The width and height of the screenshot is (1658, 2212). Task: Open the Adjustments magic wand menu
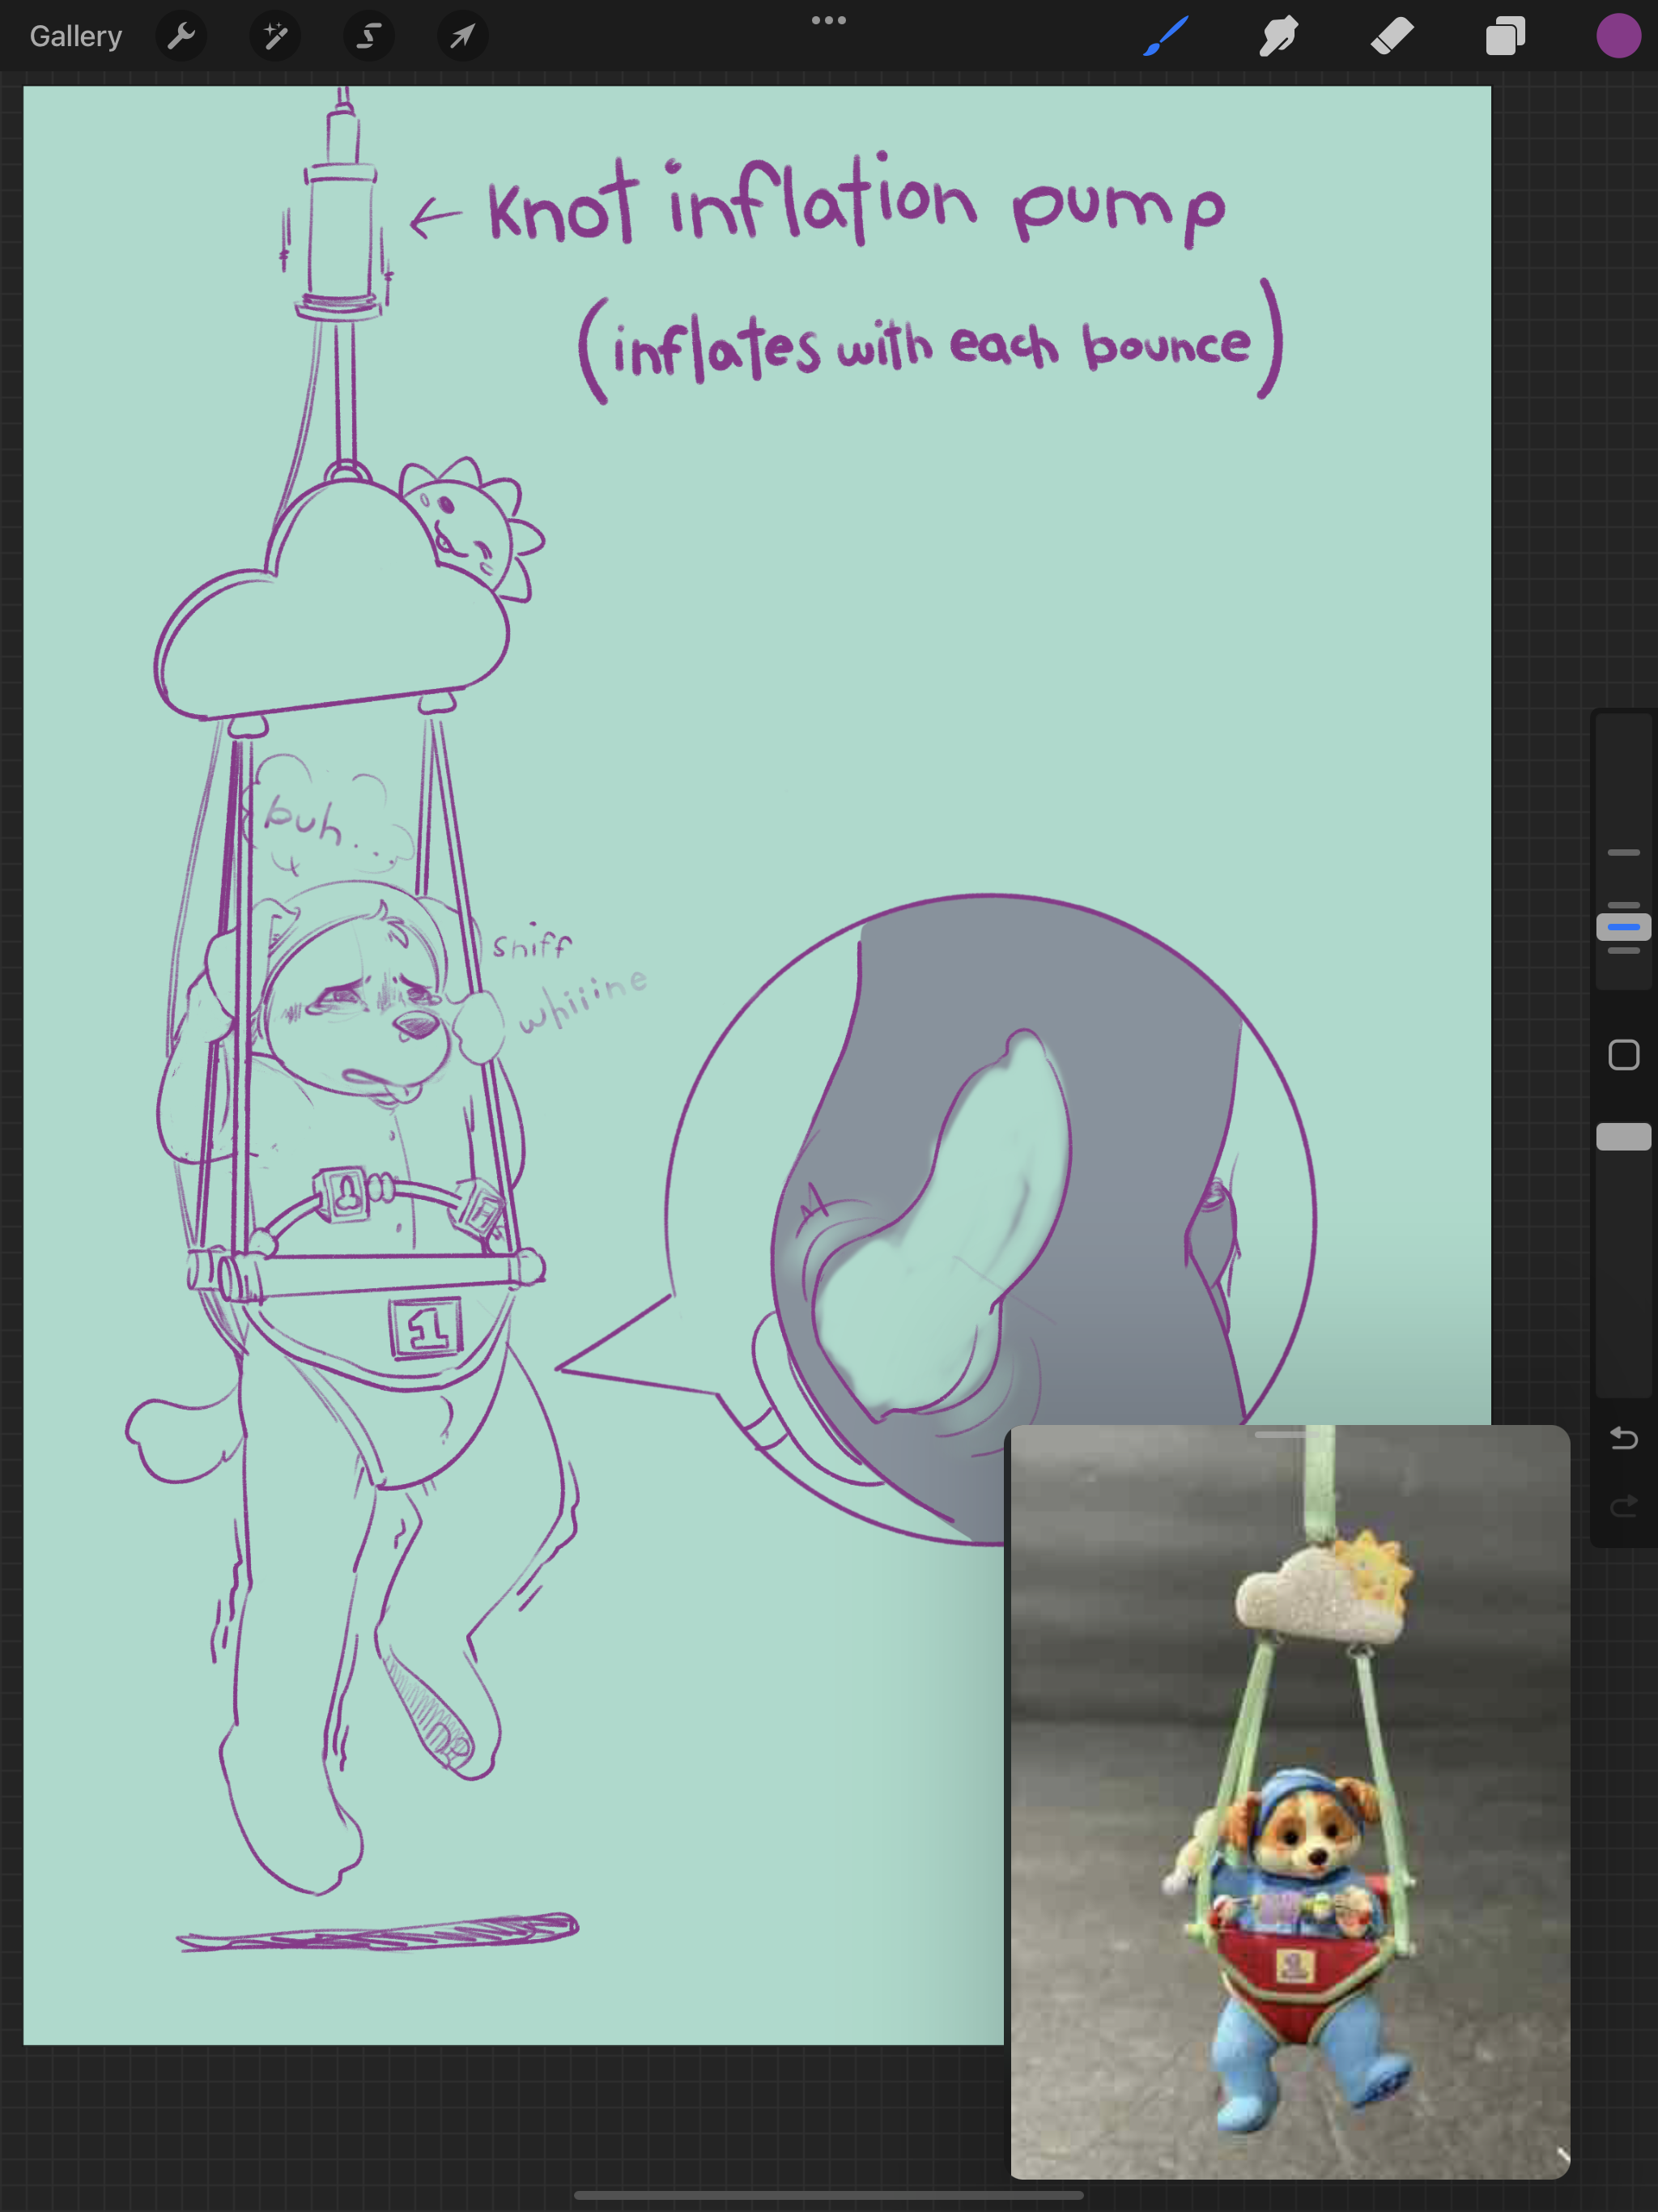[x=275, y=37]
